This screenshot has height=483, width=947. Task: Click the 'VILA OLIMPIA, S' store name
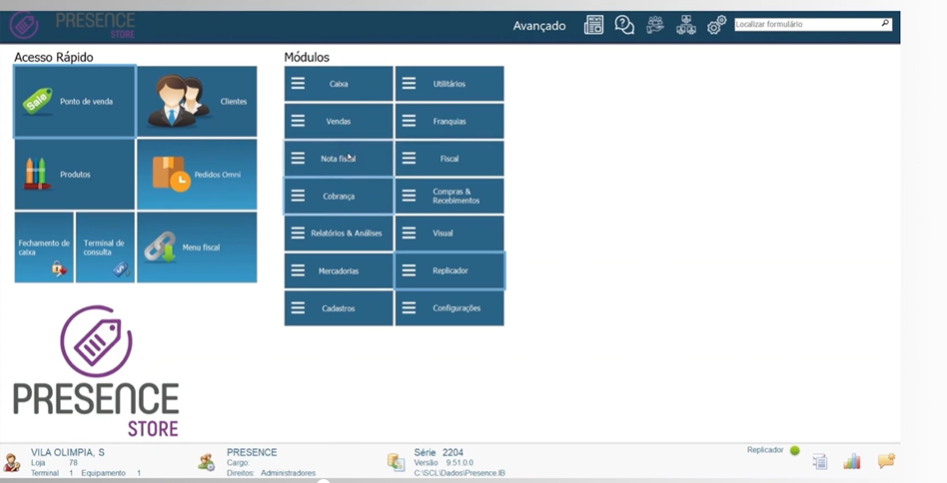tap(68, 452)
